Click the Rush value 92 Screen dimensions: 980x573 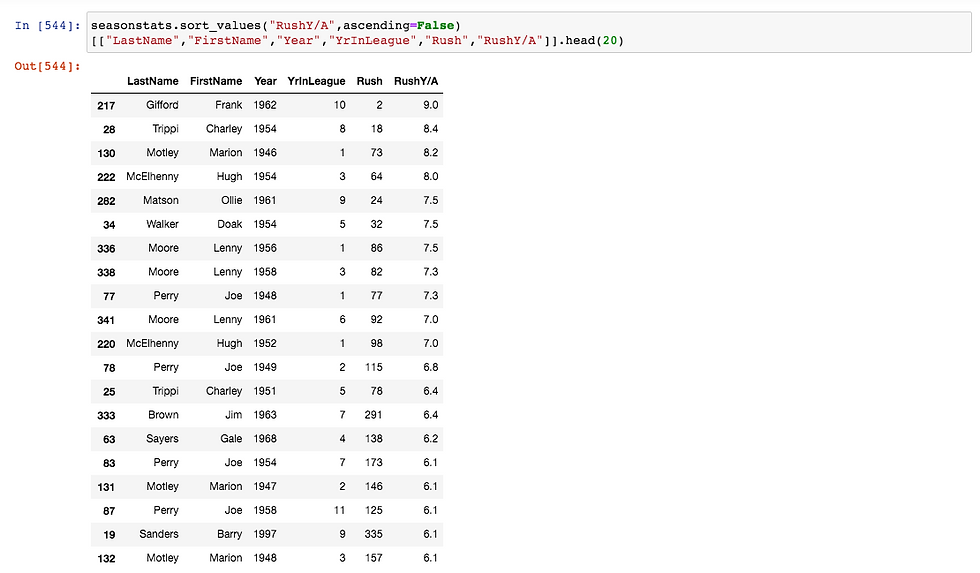pyautogui.click(x=376, y=319)
